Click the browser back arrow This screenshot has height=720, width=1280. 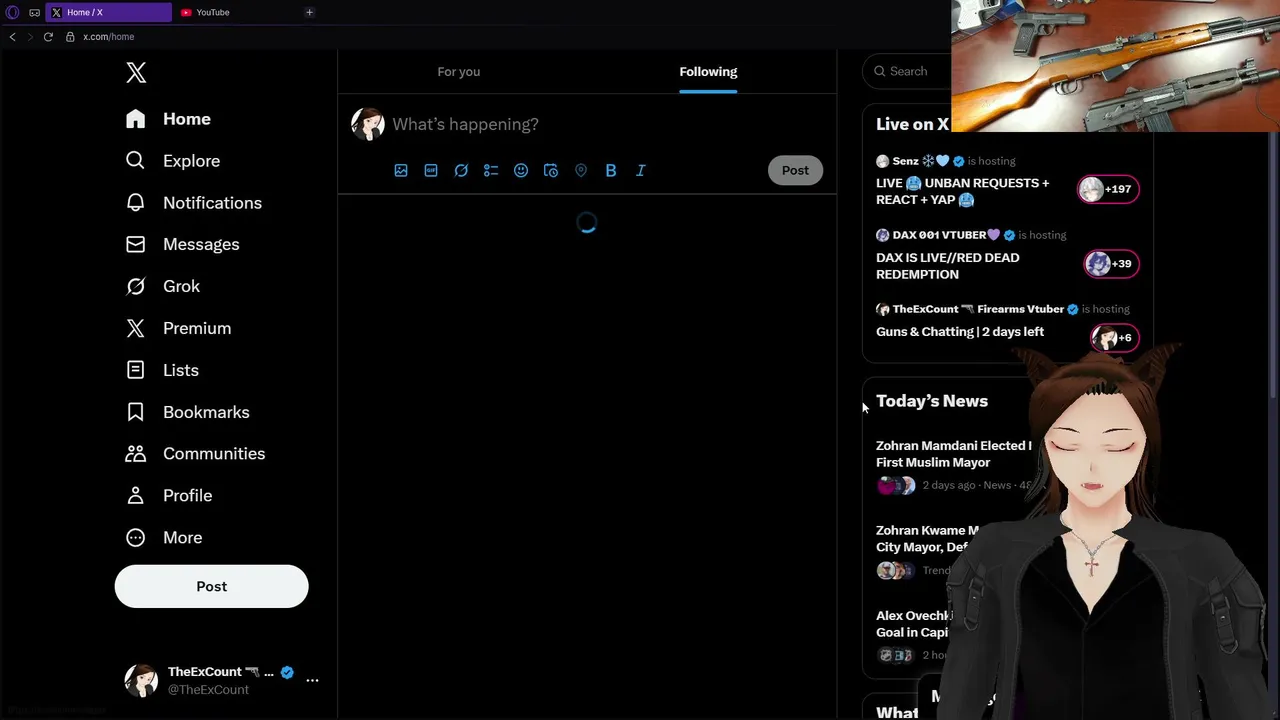[12, 37]
